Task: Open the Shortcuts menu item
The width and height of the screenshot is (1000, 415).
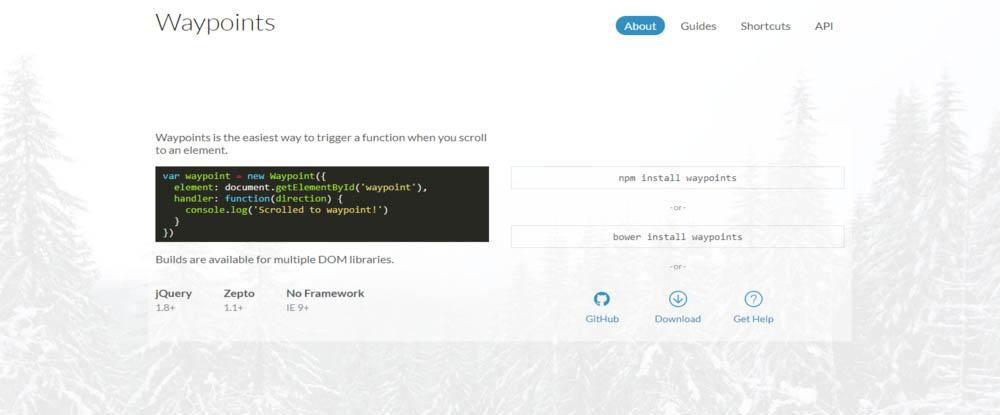Action: coord(765,26)
